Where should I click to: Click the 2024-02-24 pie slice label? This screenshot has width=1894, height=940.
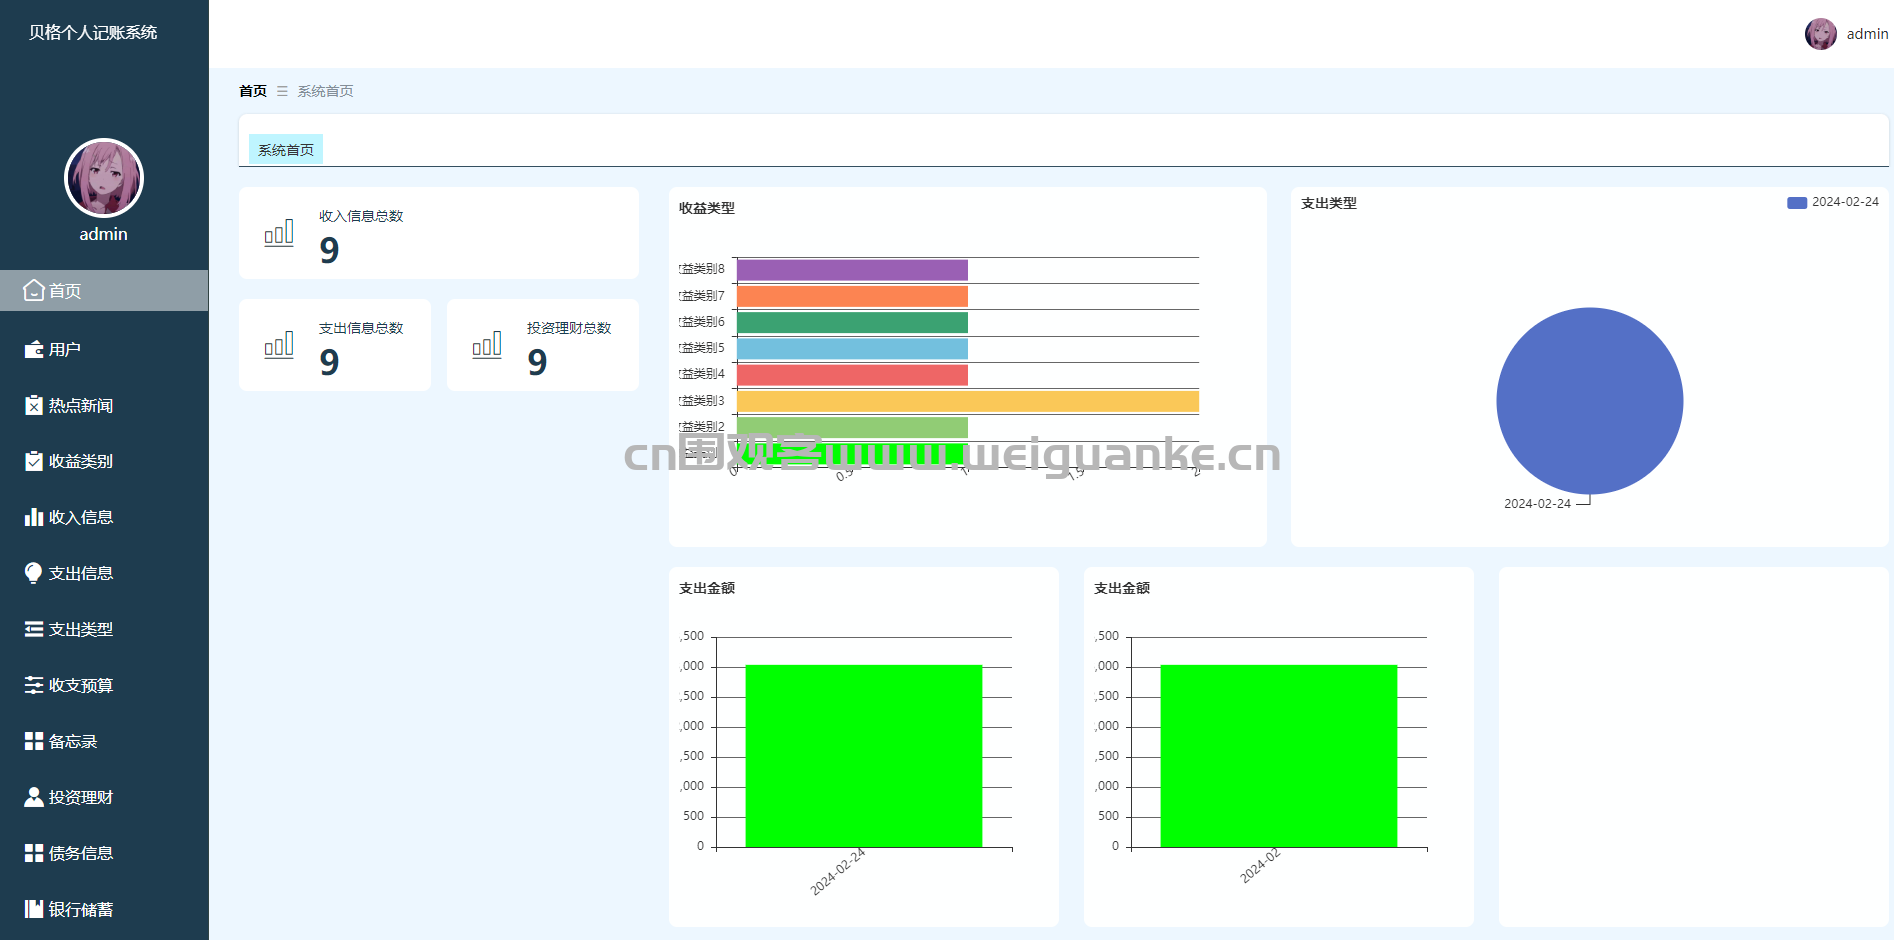1537,504
